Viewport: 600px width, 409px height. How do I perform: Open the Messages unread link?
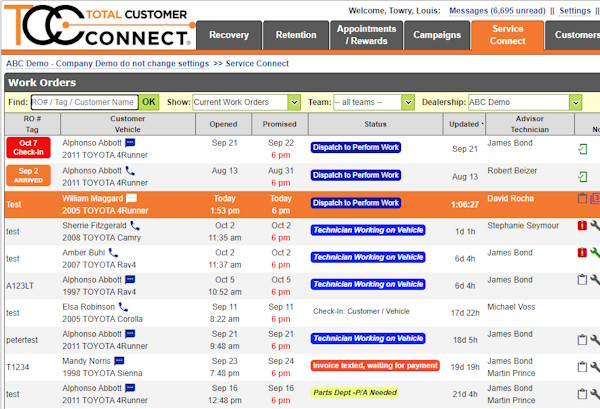[x=497, y=10]
